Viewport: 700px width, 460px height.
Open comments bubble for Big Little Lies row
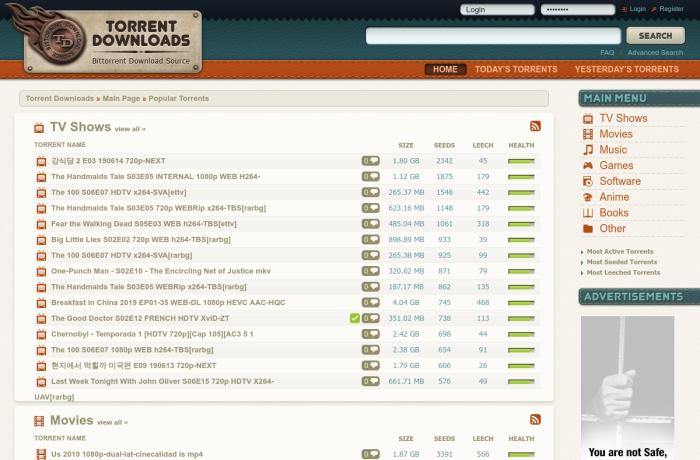(x=371, y=239)
